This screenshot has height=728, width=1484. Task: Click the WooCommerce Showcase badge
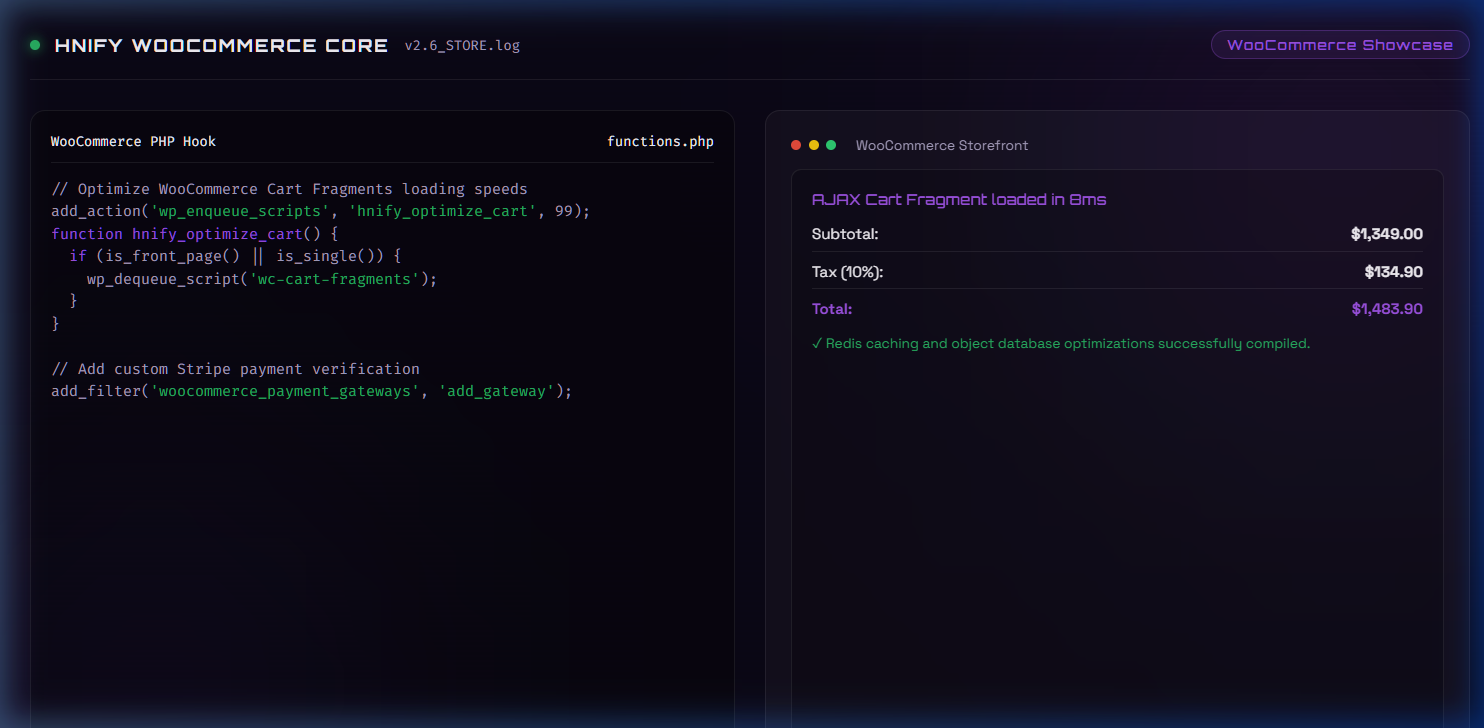pos(1340,45)
